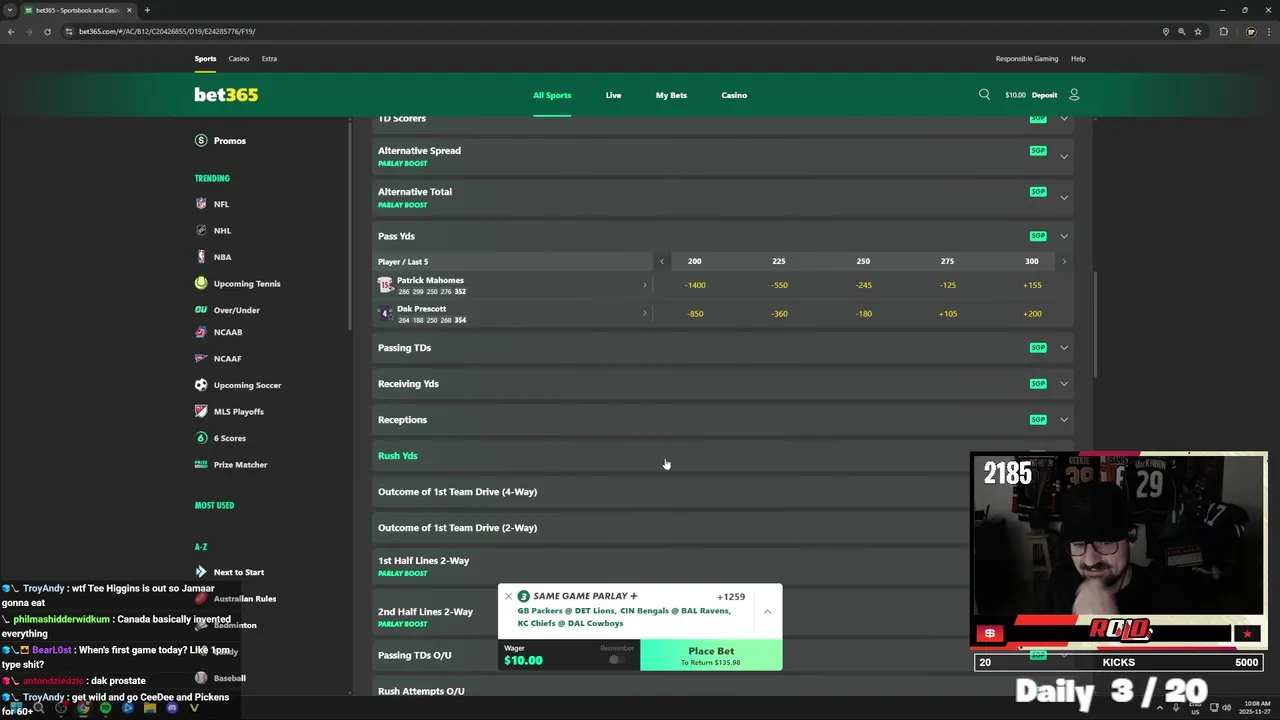This screenshot has width=1280, height=720.
Task: Open the Casino nav tab
Action: (x=734, y=95)
